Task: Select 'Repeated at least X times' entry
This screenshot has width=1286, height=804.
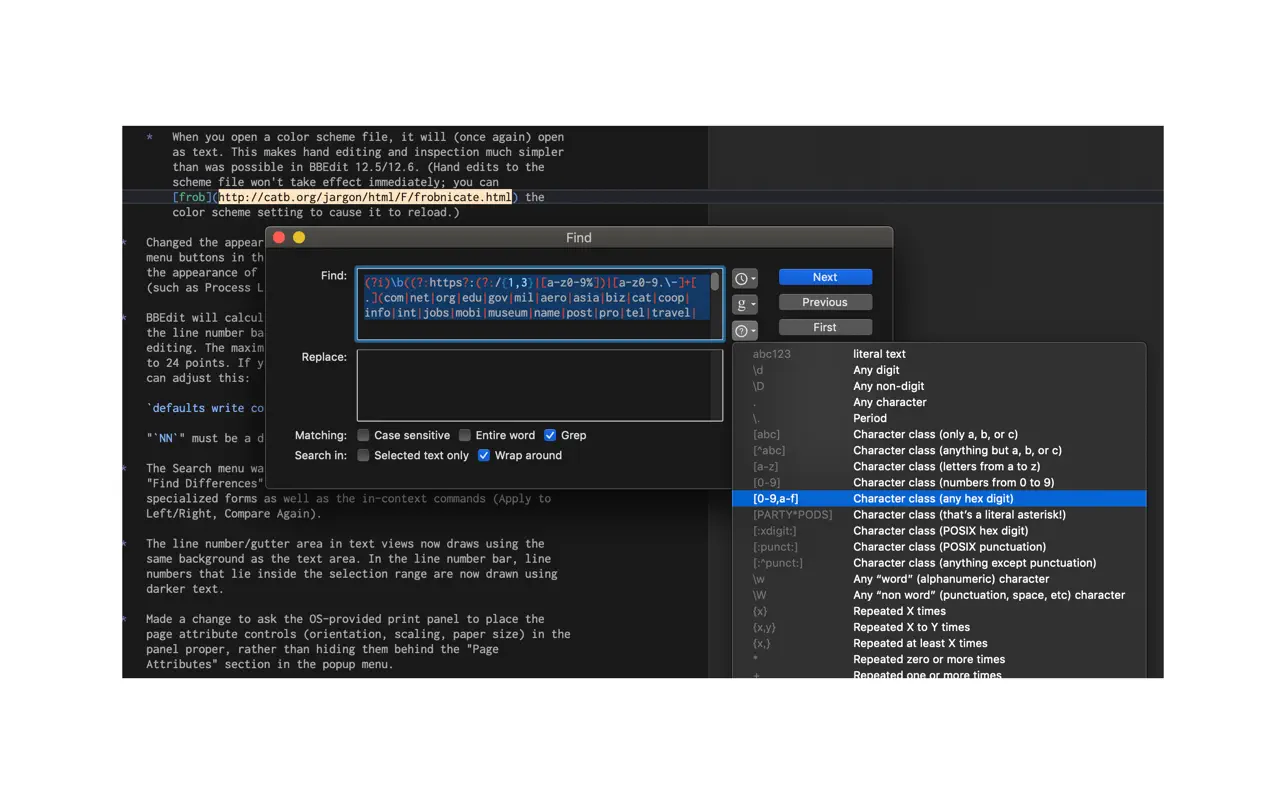Action: click(x=939, y=643)
